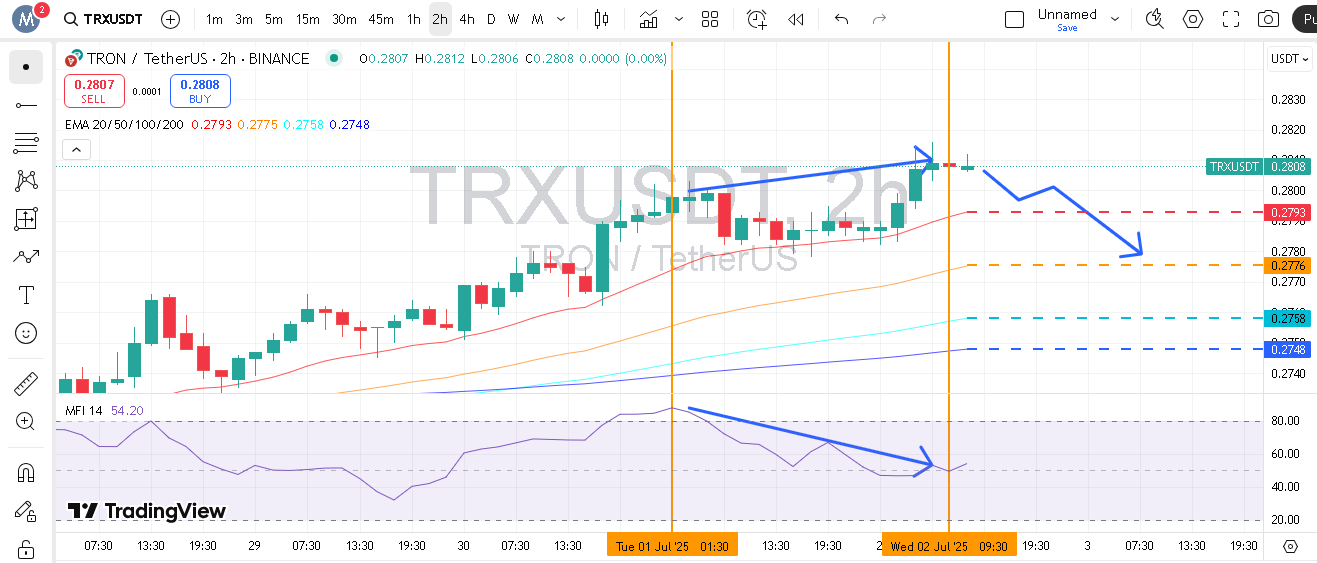This screenshot has width=1317, height=563.
Task: Click the red 0.2793 EMA price label
Action: [x=1287, y=212]
